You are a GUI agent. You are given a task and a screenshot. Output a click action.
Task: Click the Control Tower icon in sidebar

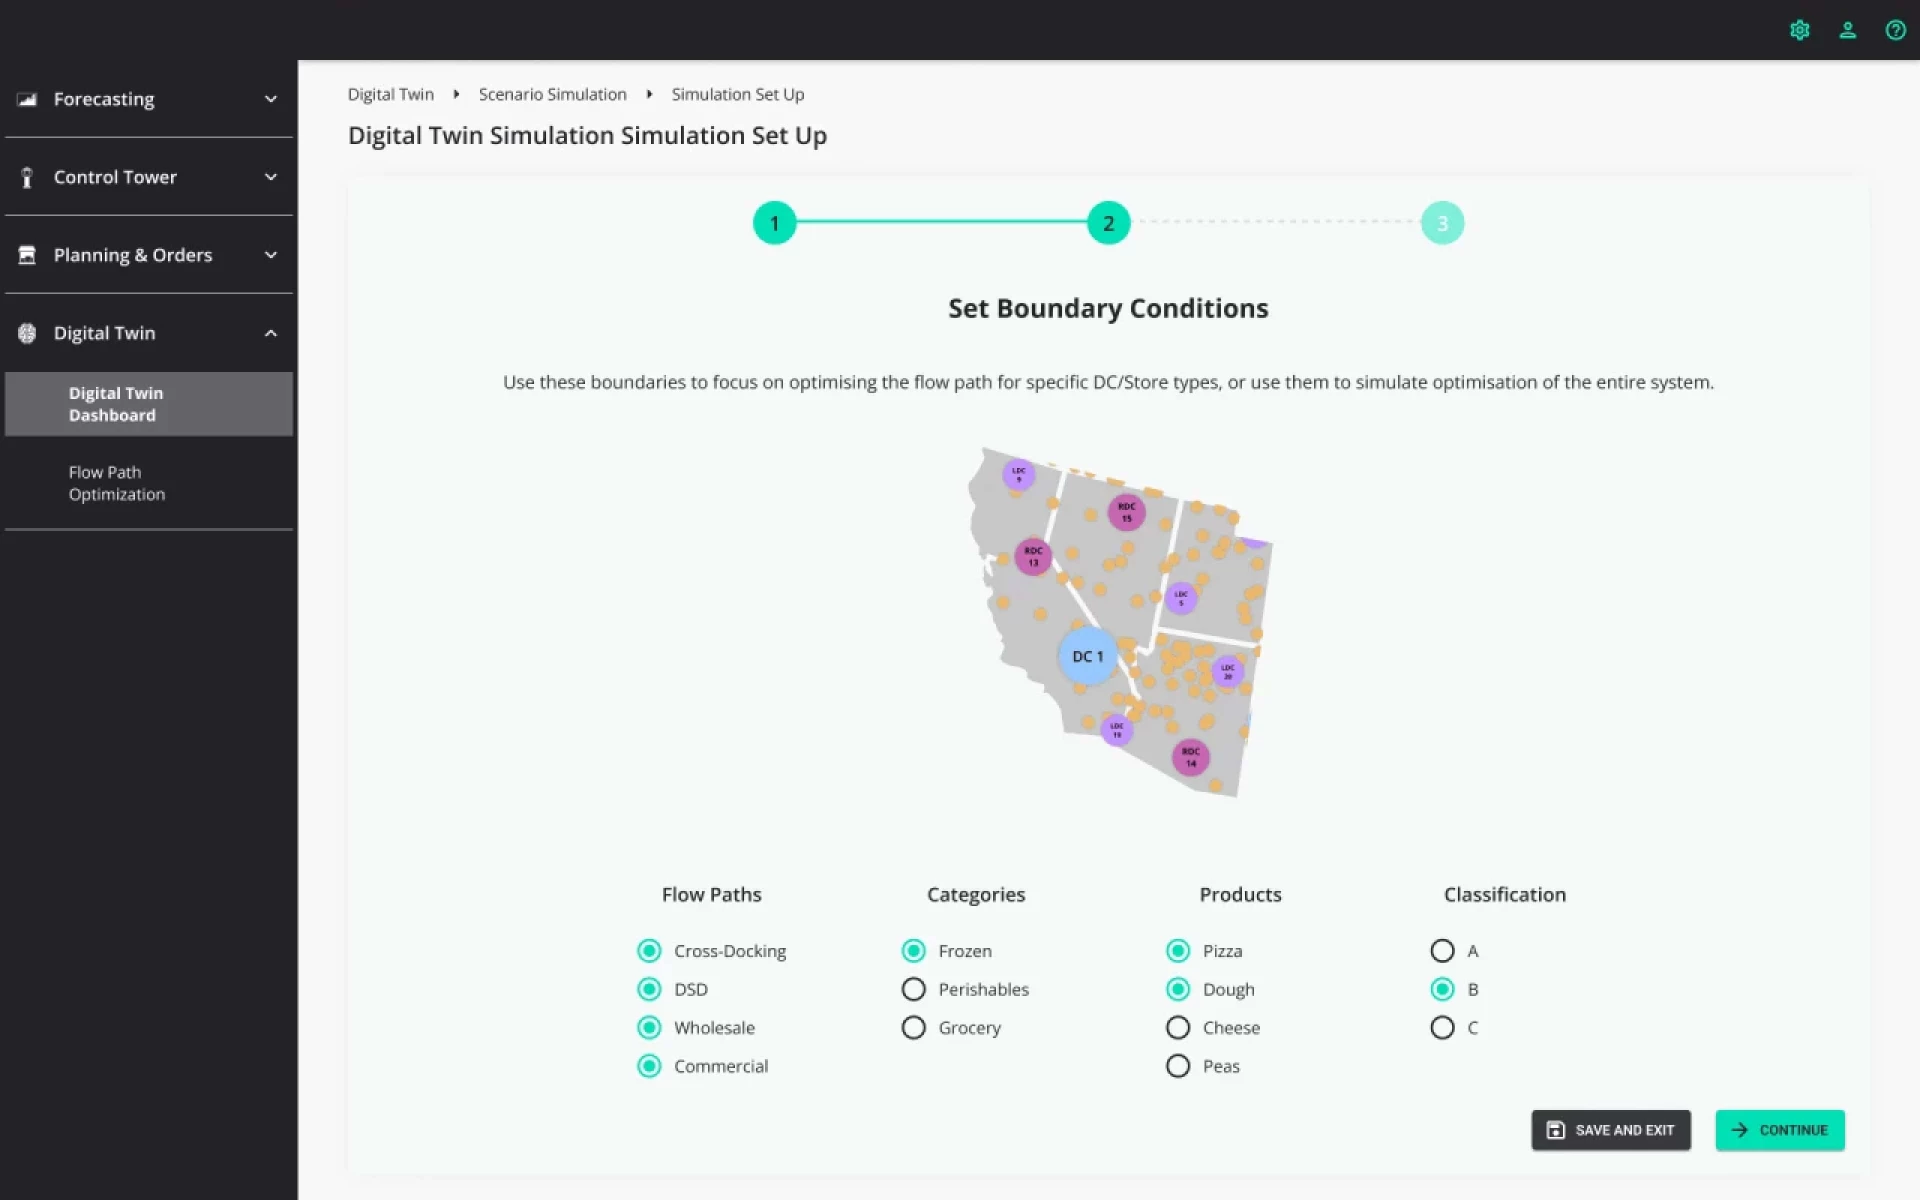point(27,177)
